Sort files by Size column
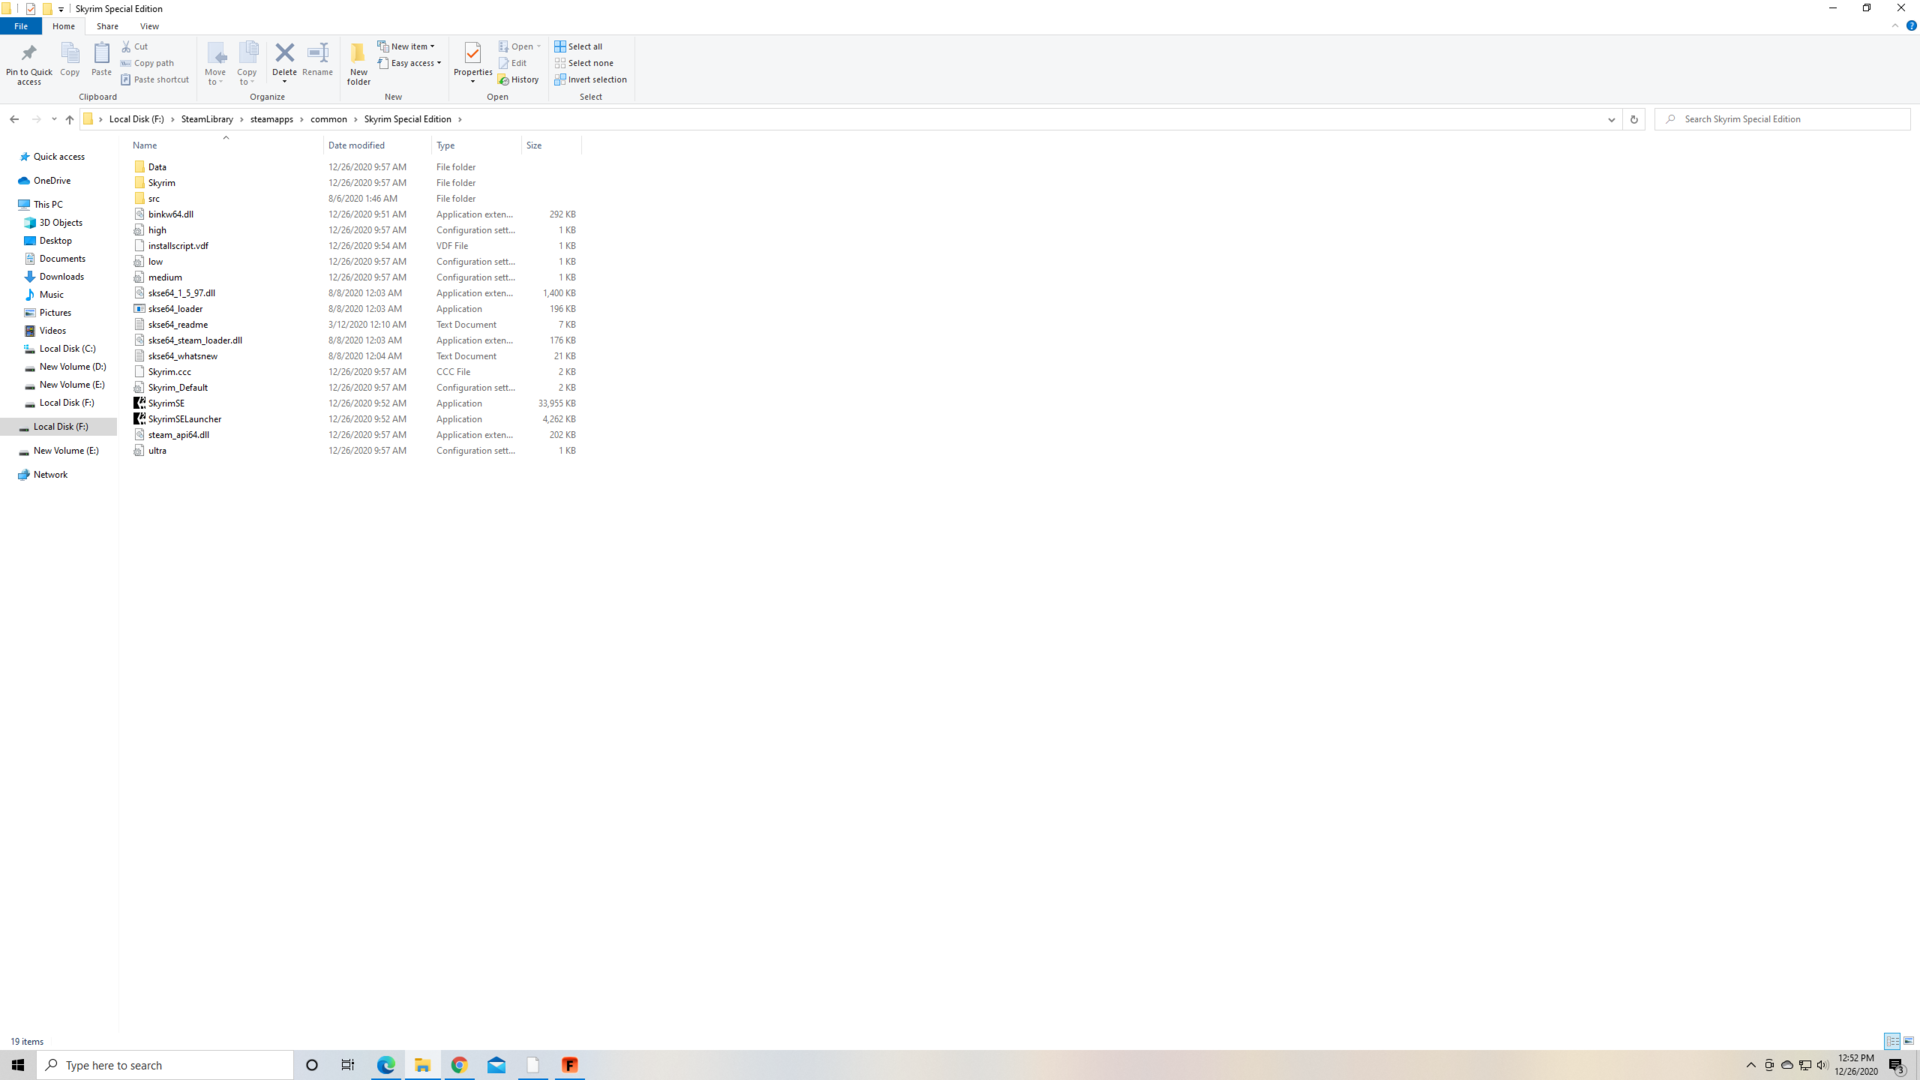 point(551,145)
